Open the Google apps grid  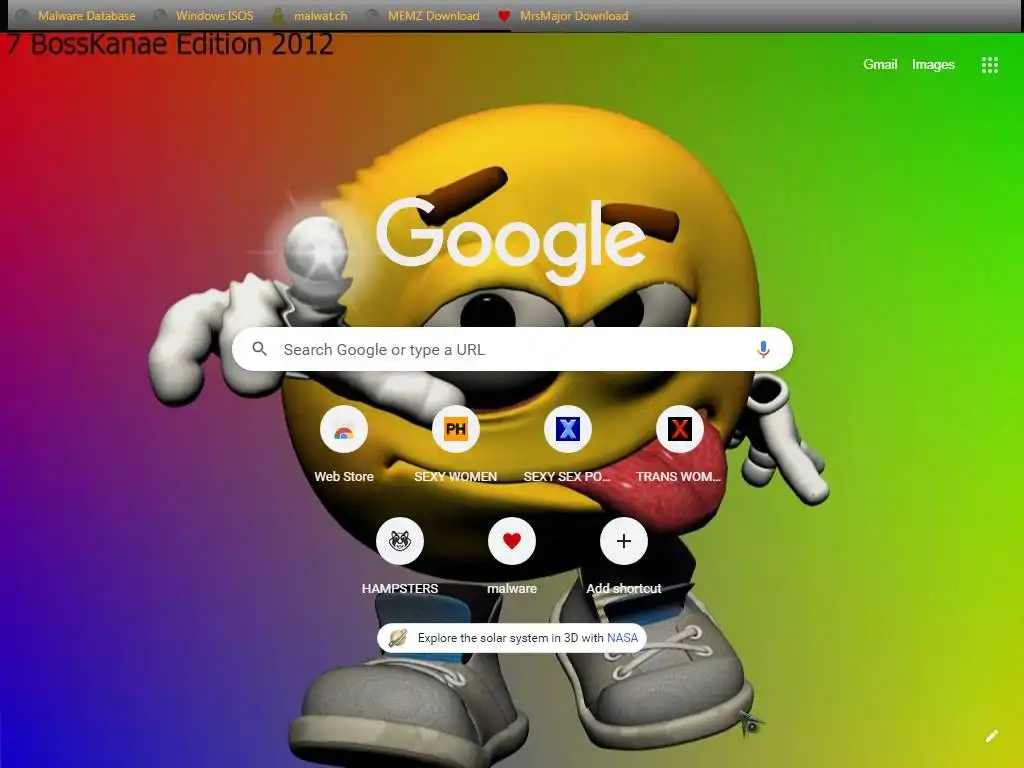pos(989,65)
